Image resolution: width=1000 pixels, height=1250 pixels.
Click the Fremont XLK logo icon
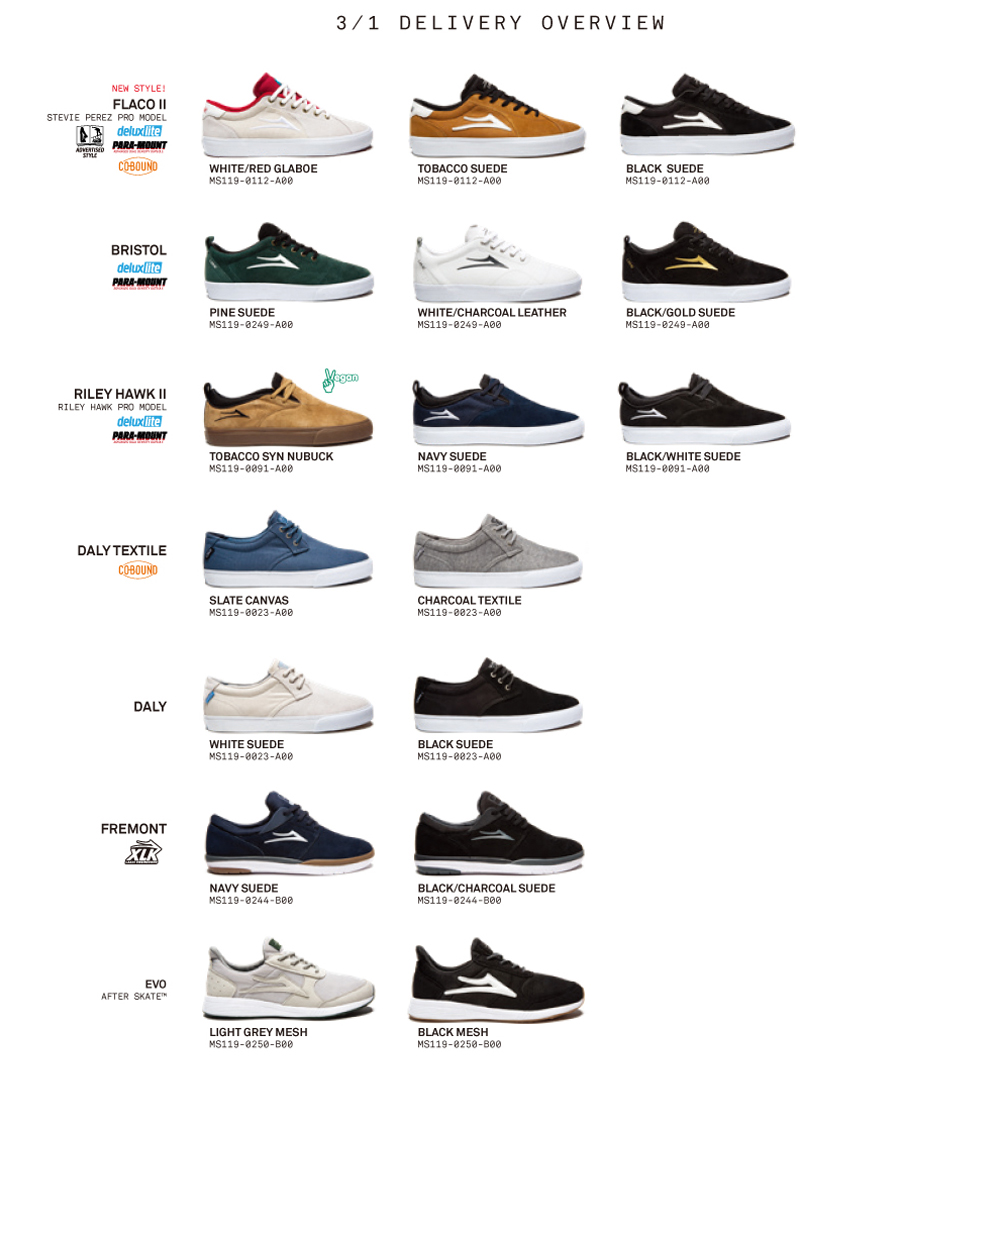(143, 852)
